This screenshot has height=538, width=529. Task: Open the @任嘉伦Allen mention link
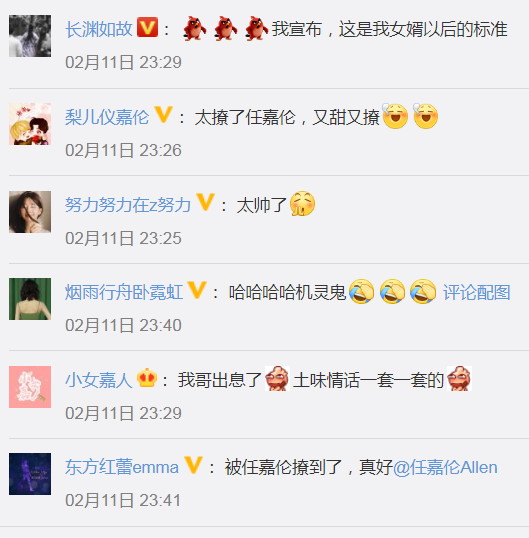click(445, 467)
